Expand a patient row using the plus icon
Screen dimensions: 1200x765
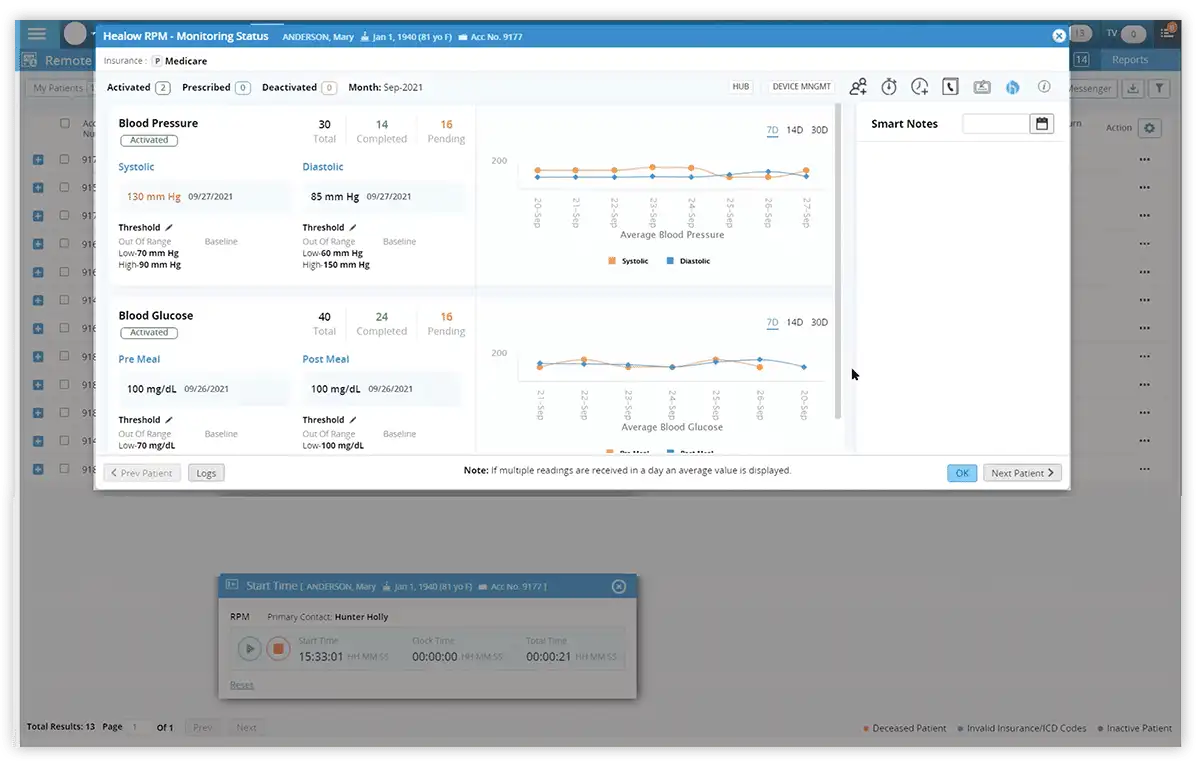[x=37, y=159]
